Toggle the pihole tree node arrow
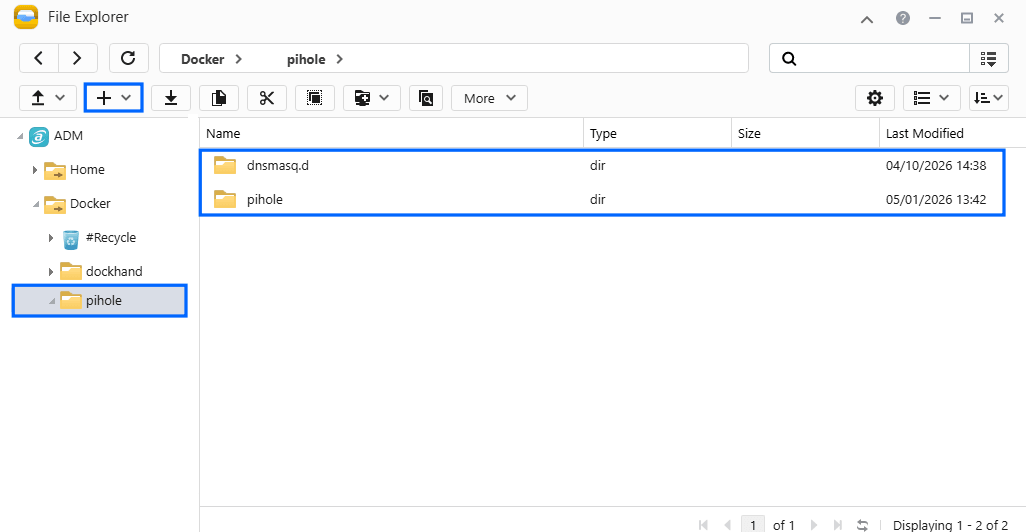The height and width of the screenshot is (532, 1026). tap(52, 301)
